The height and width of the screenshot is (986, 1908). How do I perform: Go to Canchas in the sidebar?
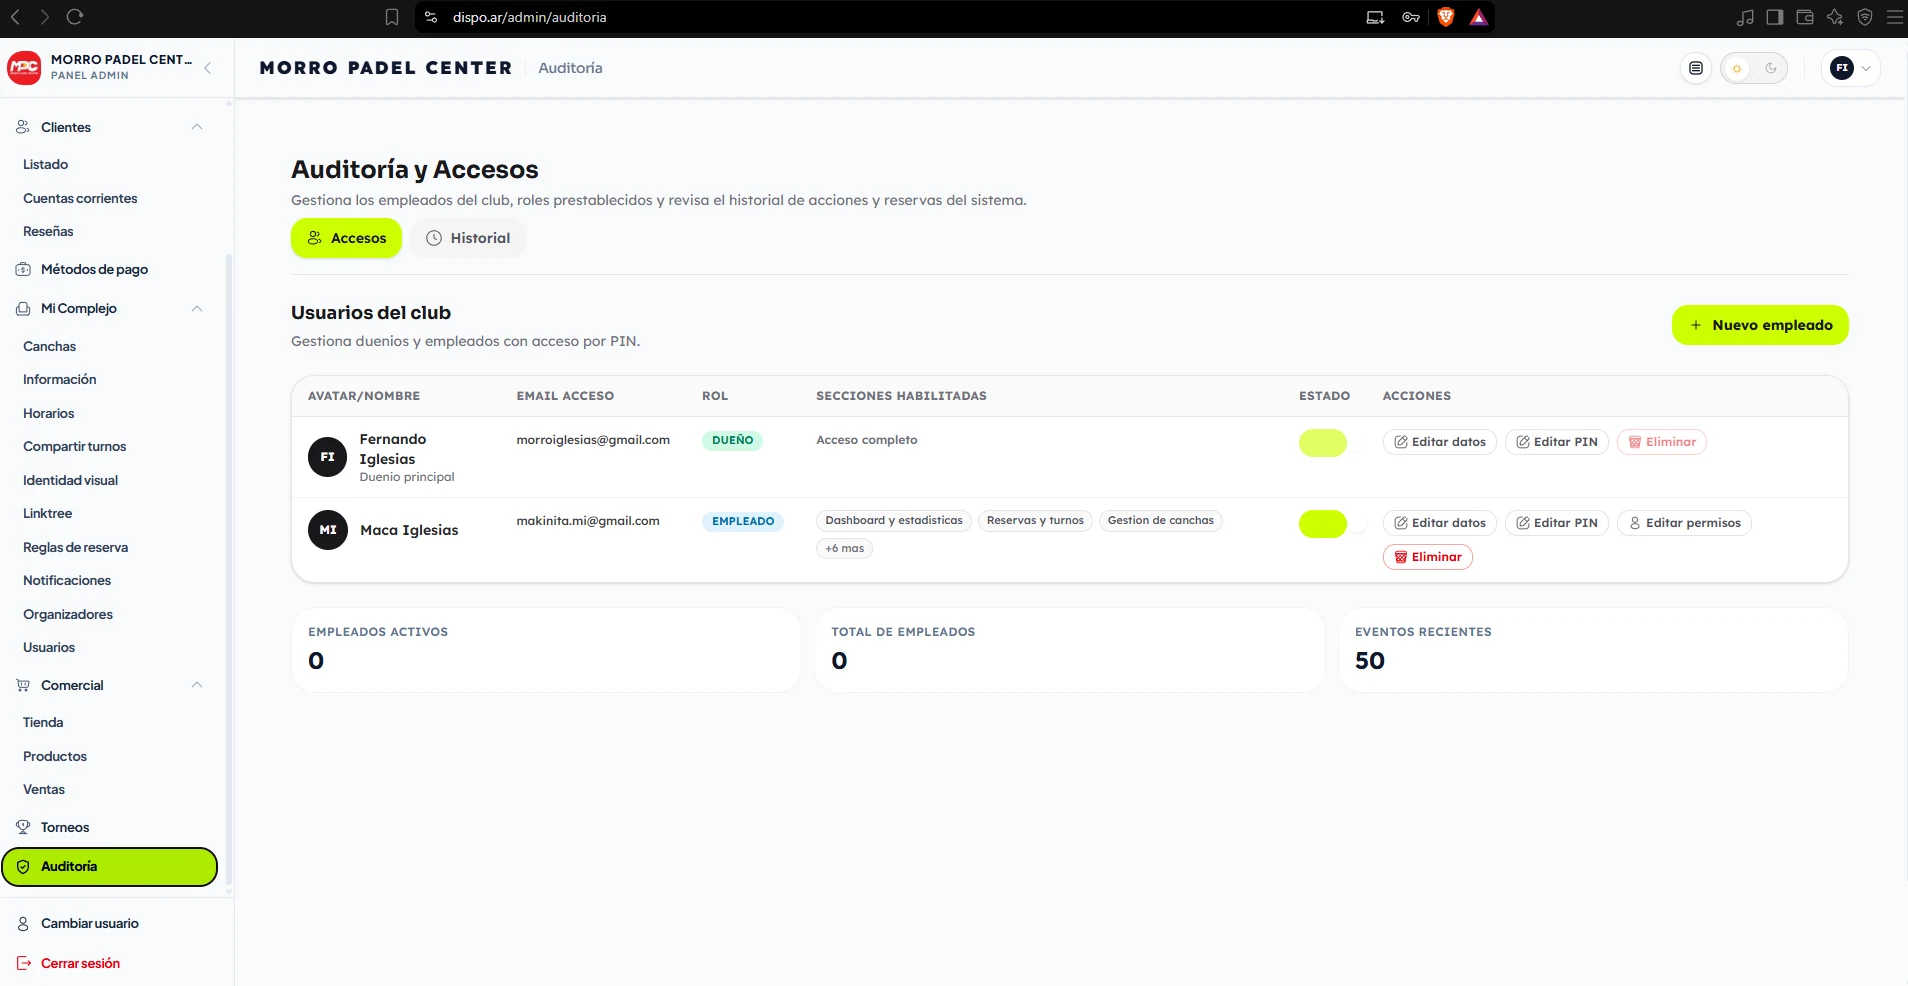tap(50, 346)
